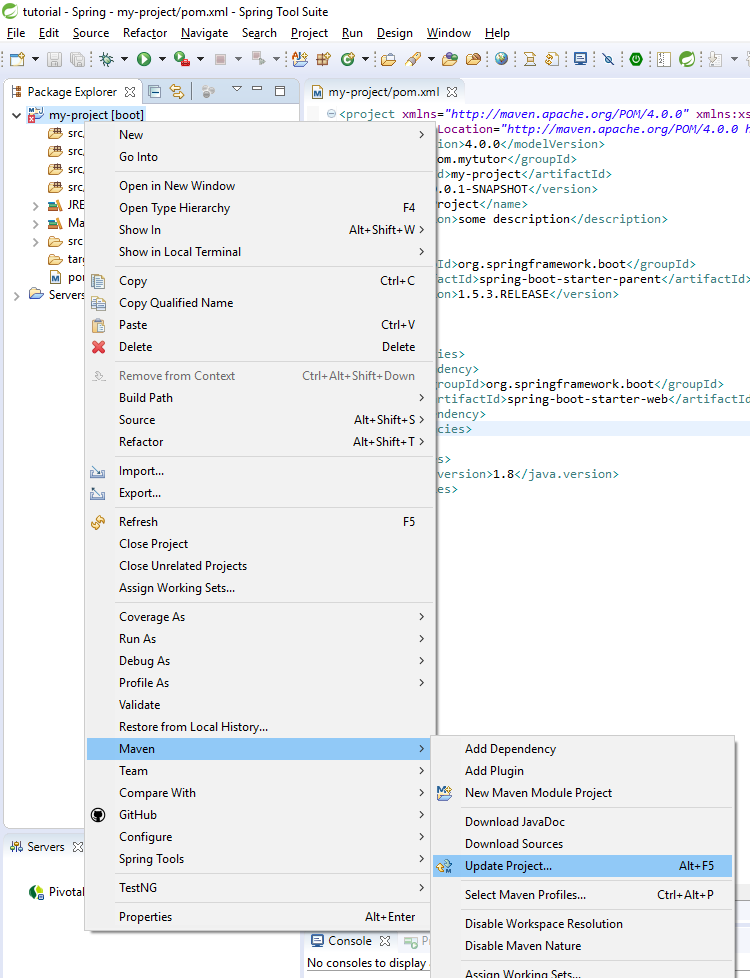The width and height of the screenshot is (750, 978).
Task: Maximize the Package Explorer panel
Action: [x=280, y=91]
